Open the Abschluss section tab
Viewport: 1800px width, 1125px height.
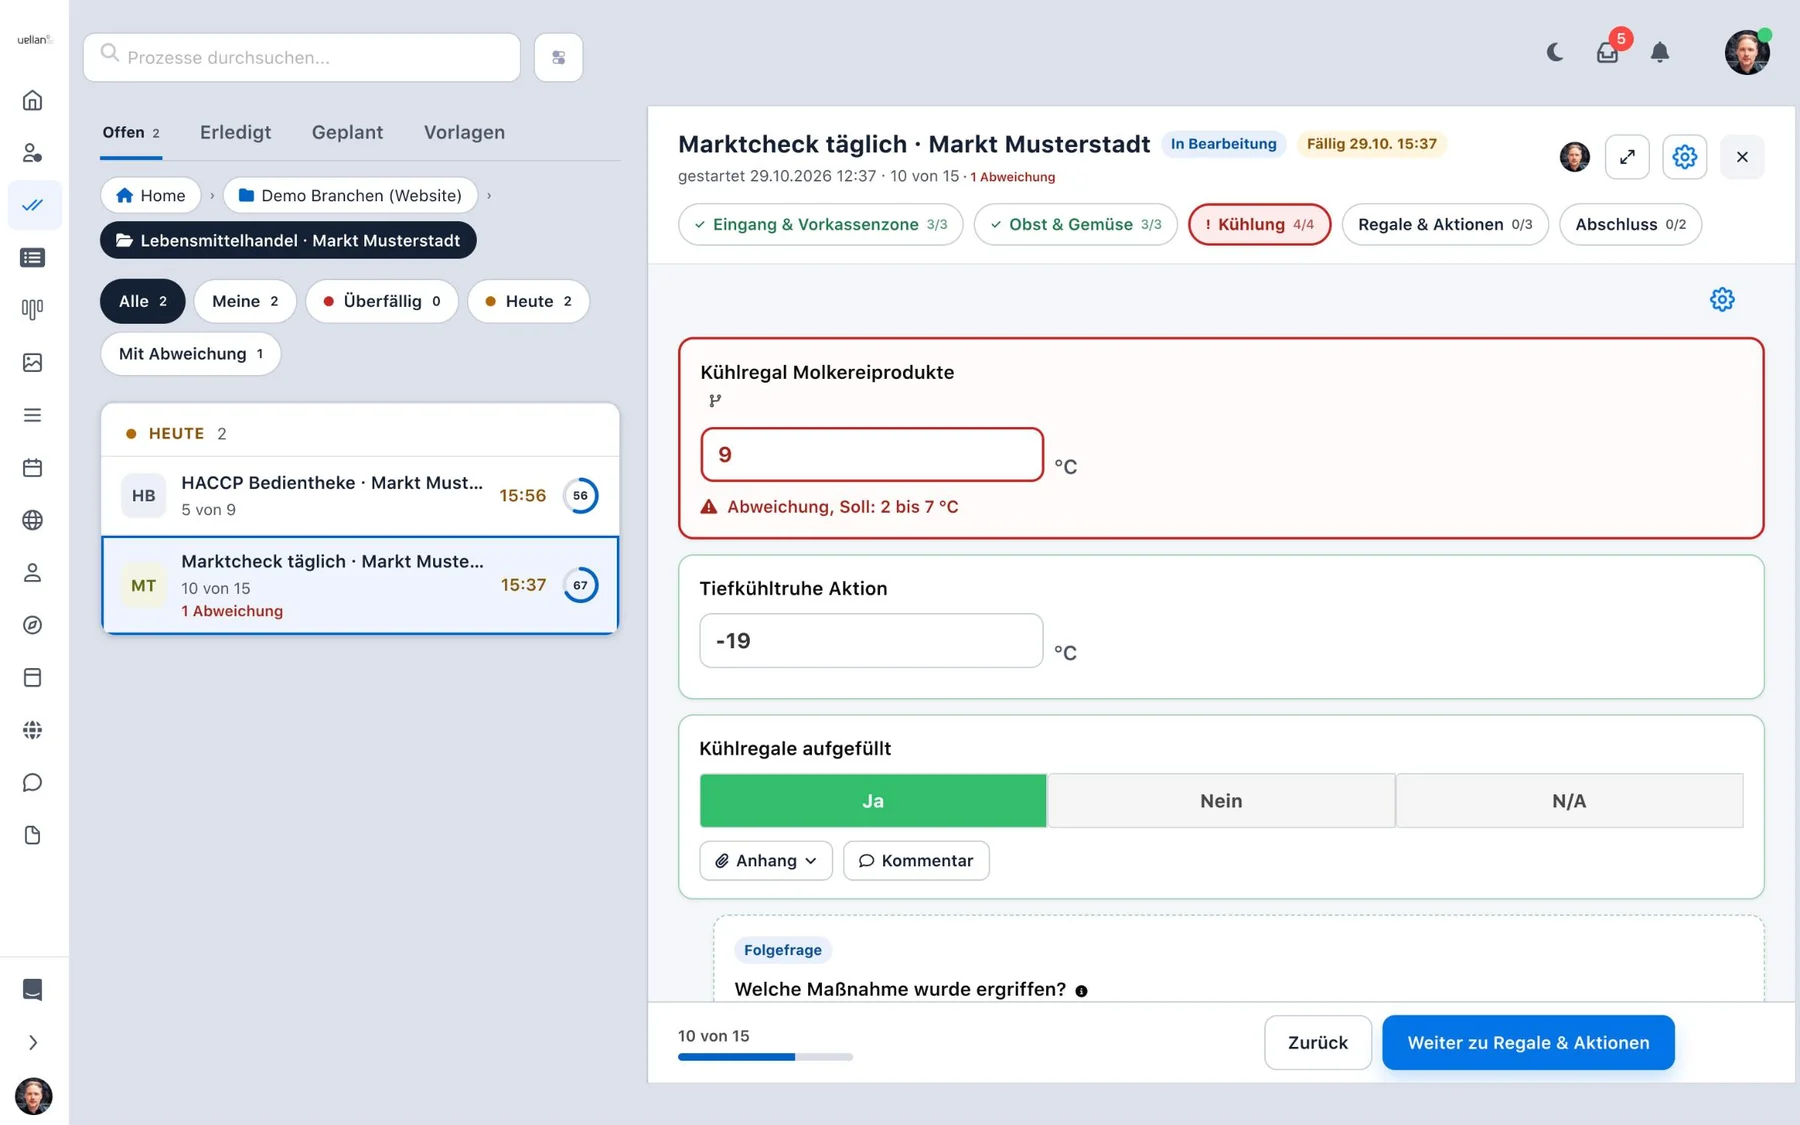1630,224
